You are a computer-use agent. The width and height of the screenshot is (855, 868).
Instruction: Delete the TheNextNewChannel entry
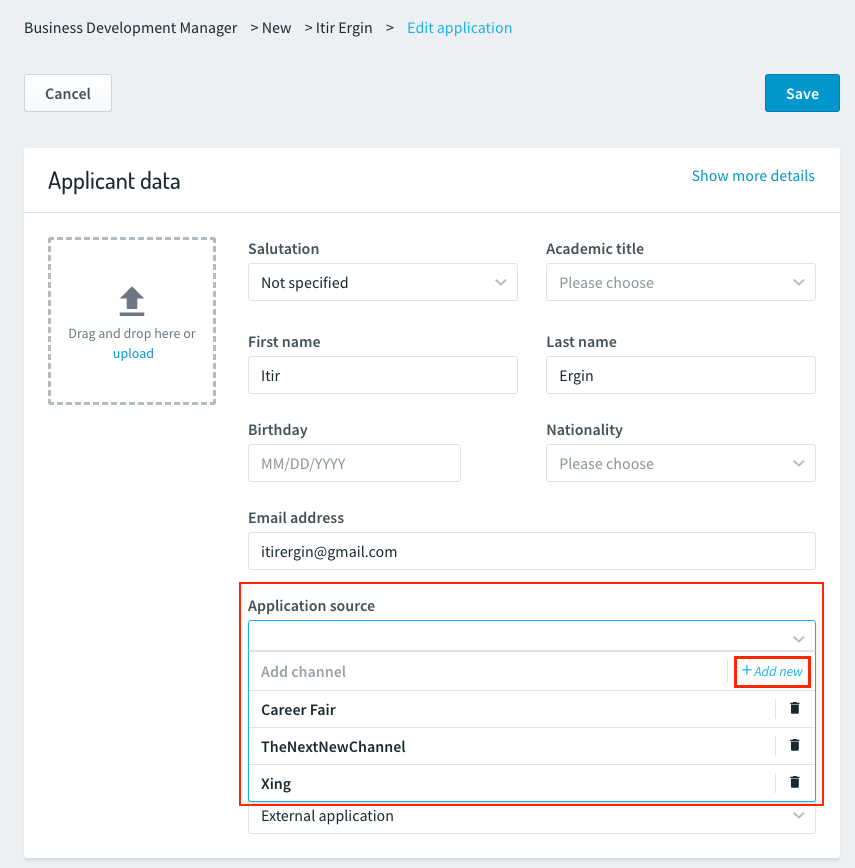[795, 745]
